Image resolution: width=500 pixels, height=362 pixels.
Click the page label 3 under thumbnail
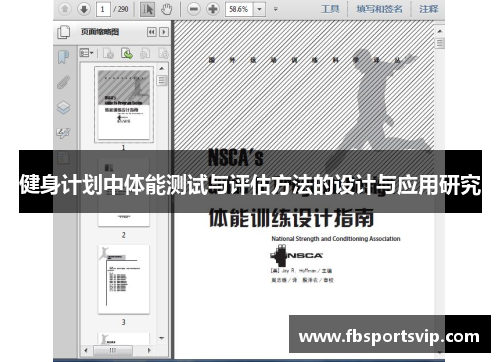pos(124,322)
